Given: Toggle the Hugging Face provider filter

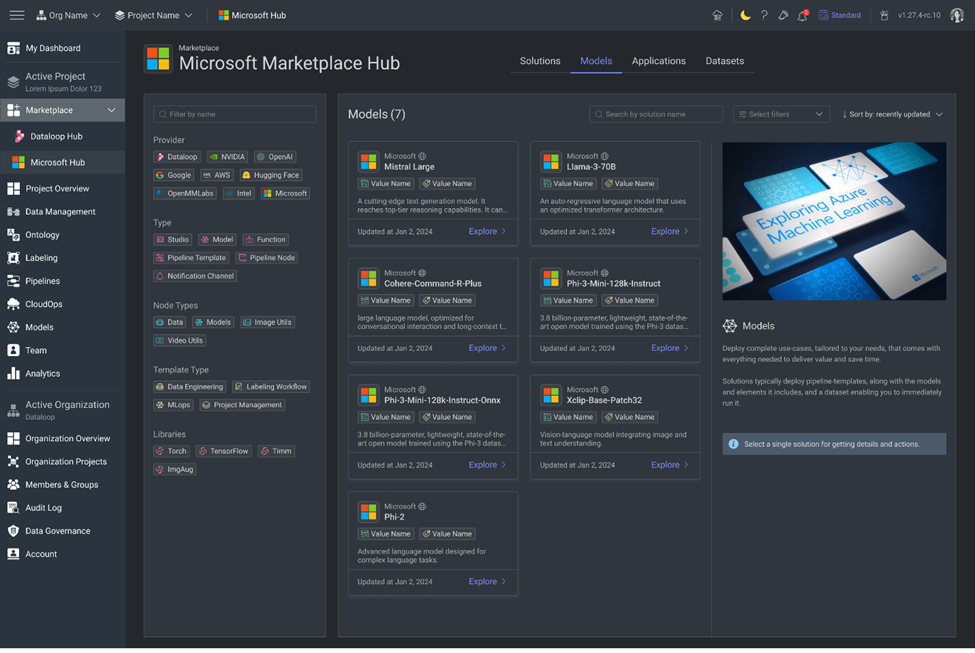Looking at the screenshot, I should coord(270,175).
